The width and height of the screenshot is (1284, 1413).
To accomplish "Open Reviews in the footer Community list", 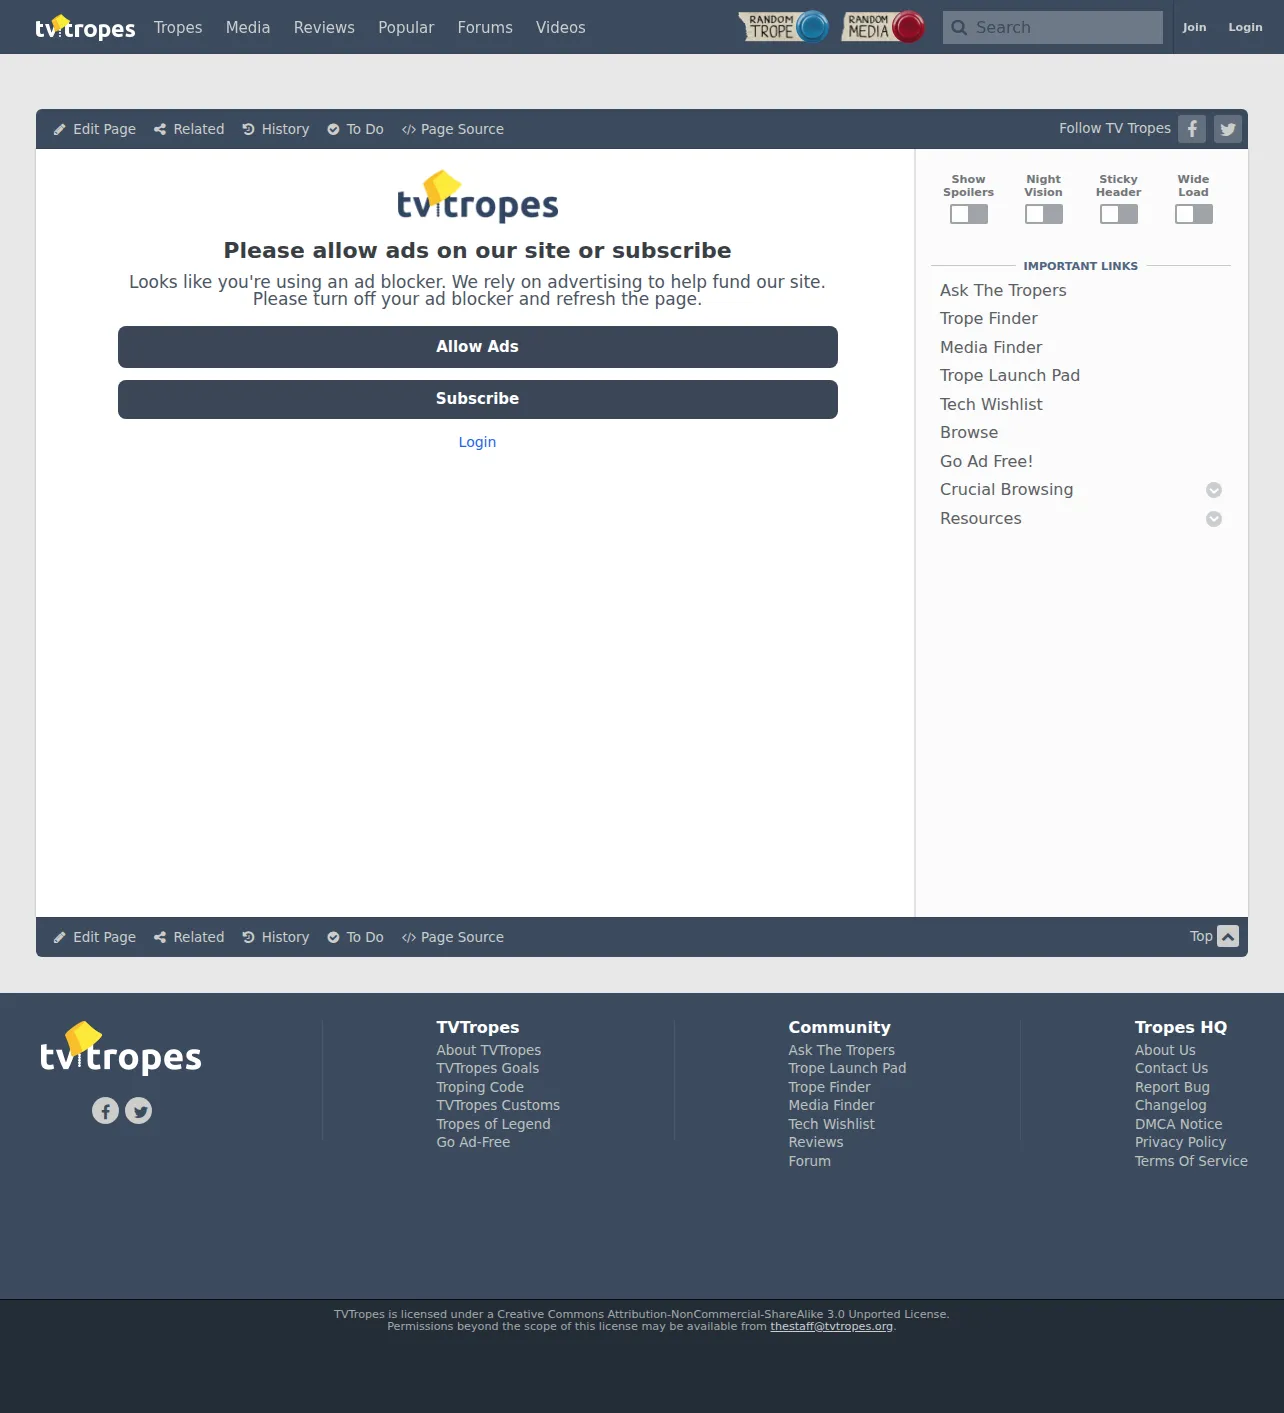I will [x=816, y=1142].
